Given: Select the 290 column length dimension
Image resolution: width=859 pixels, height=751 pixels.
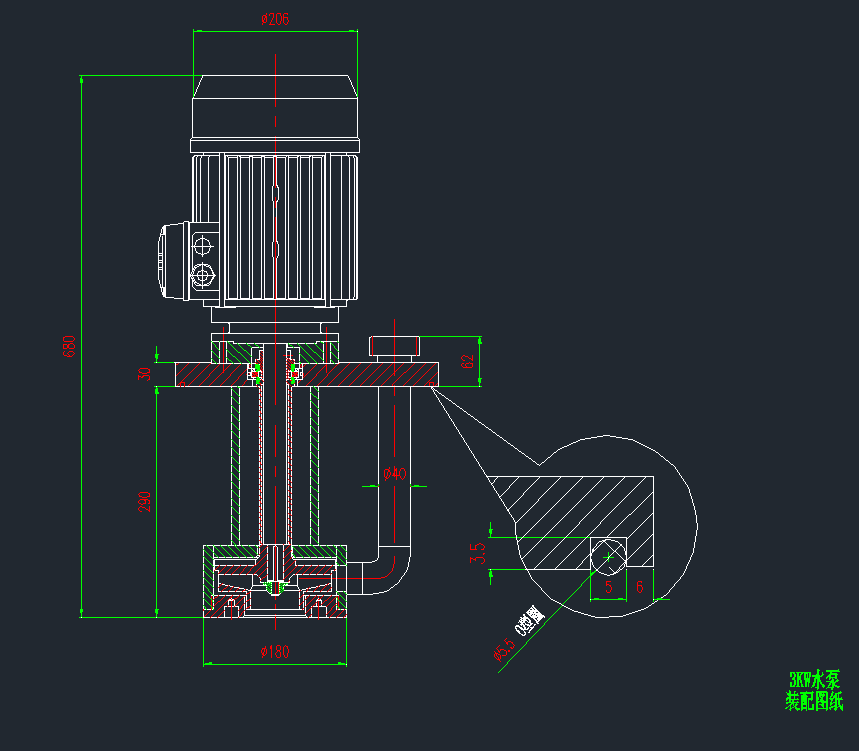Looking at the screenshot, I should click(144, 501).
